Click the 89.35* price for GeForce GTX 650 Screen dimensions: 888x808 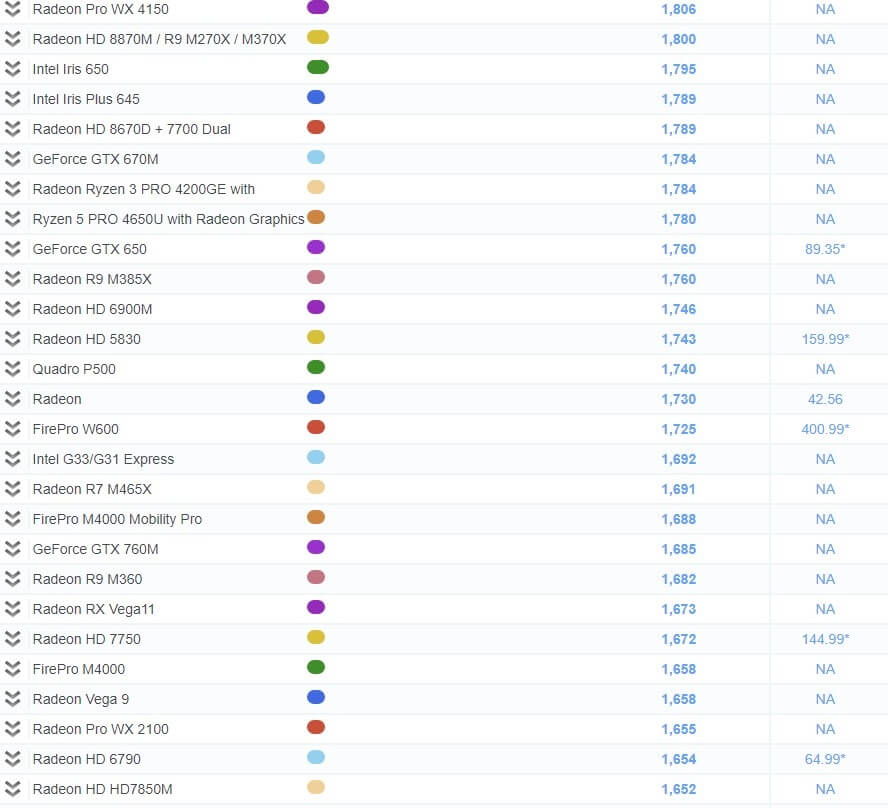click(x=825, y=249)
